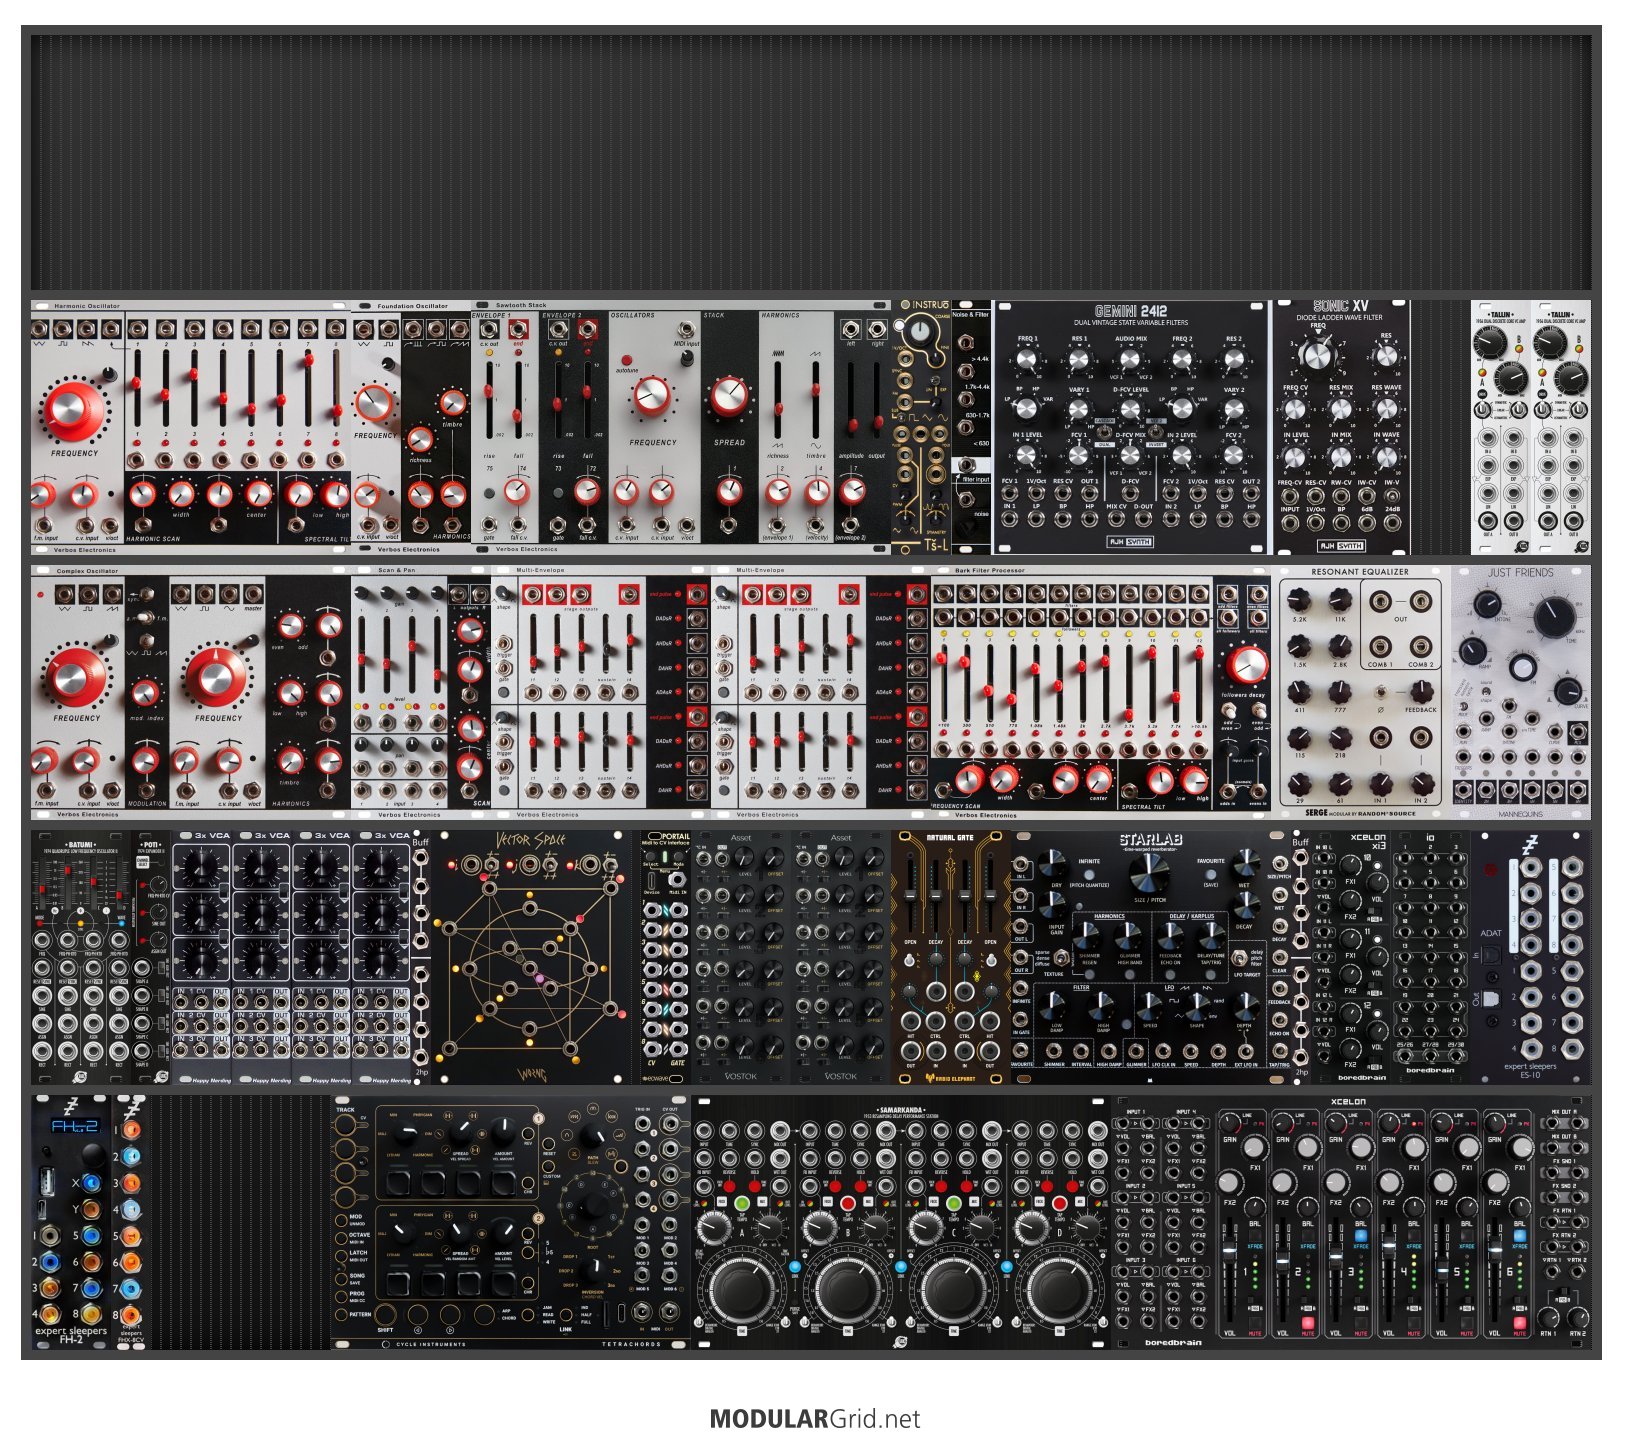Click the Resonant Equalizer COMB 1 jack

pos(1380,646)
